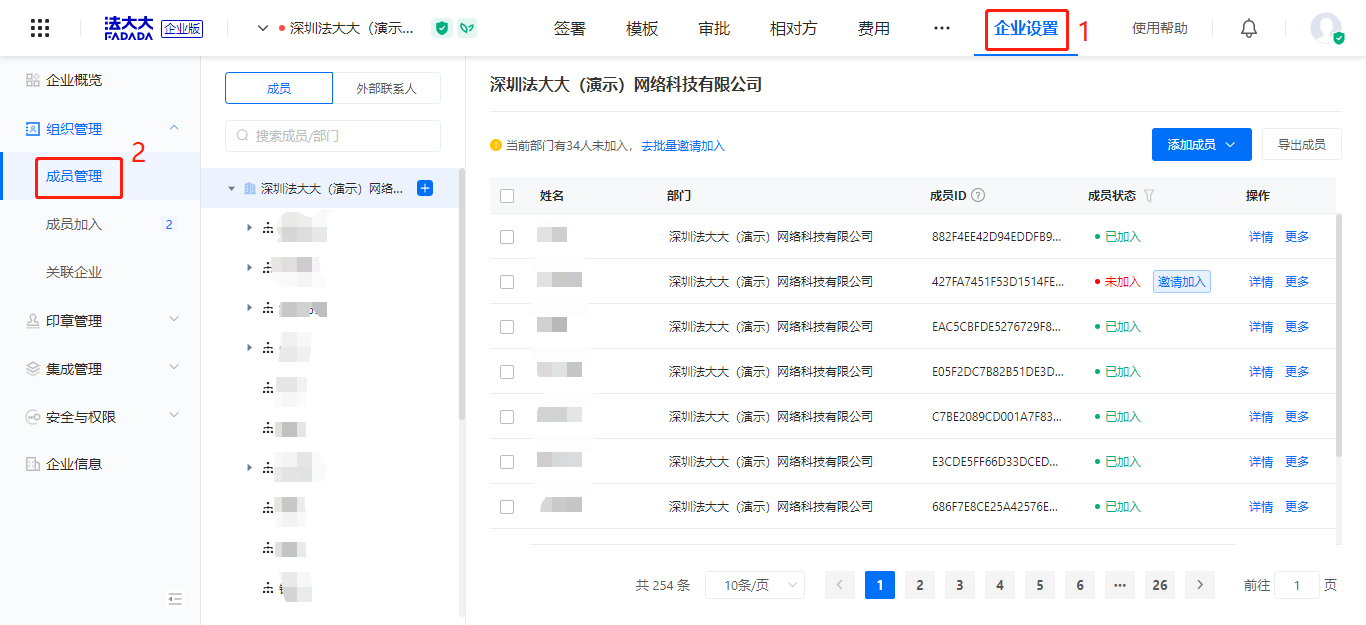
Task: Check the row with ID E05F2DC7B82B51DE3D
Action: pyautogui.click(x=507, y=372)
